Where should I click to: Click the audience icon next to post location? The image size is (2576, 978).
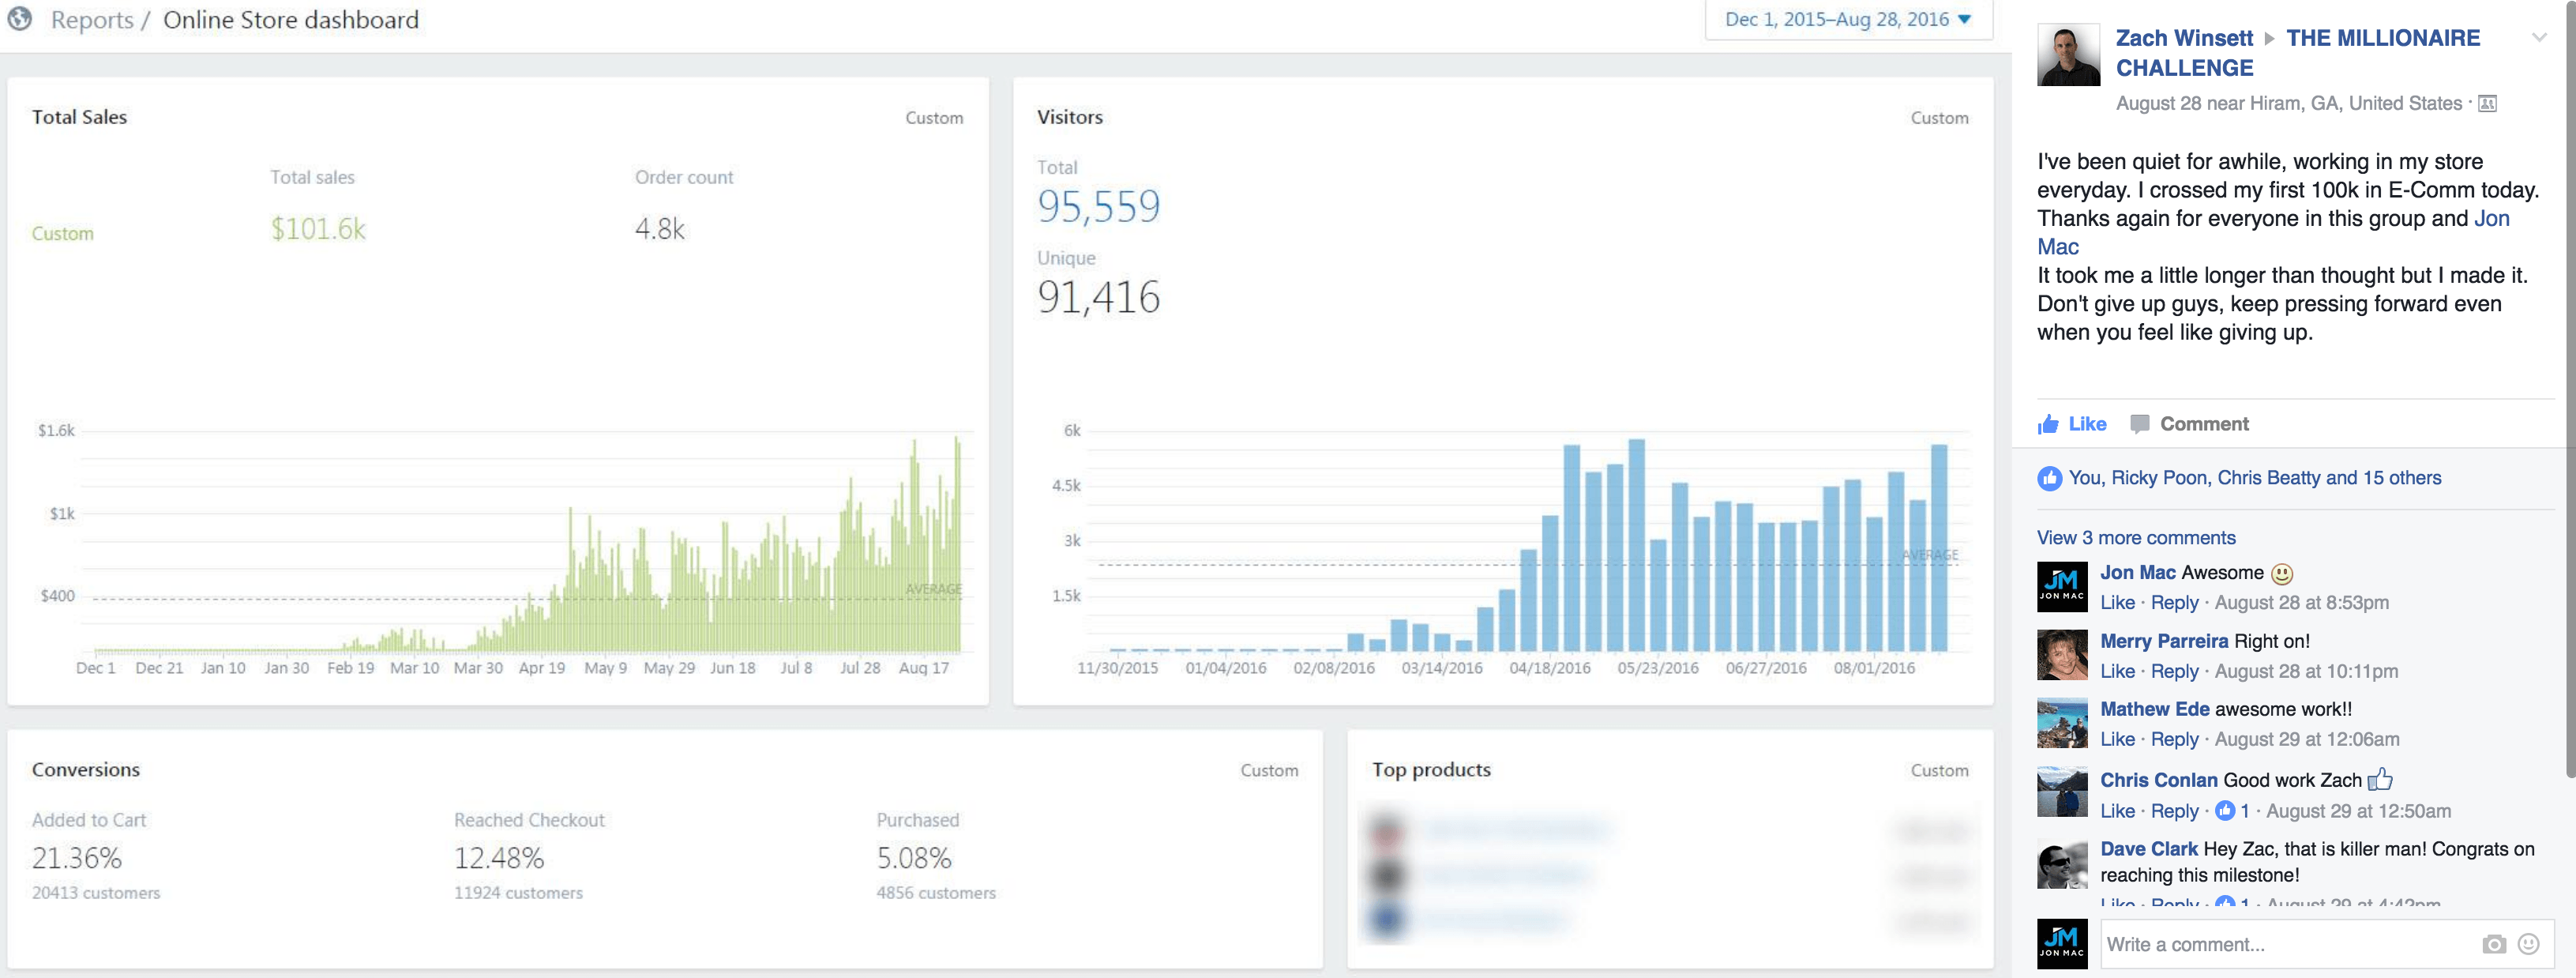click(x=2487, y=103)
